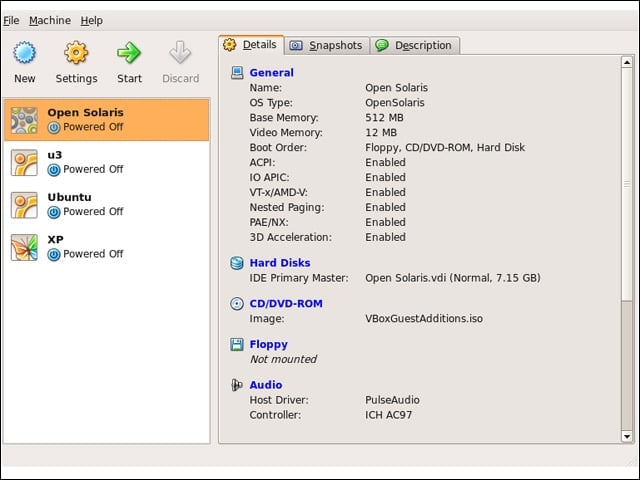Click the XP powered-off status icon
This screenshot has height=480, width=640.
(x=53, y=255)
